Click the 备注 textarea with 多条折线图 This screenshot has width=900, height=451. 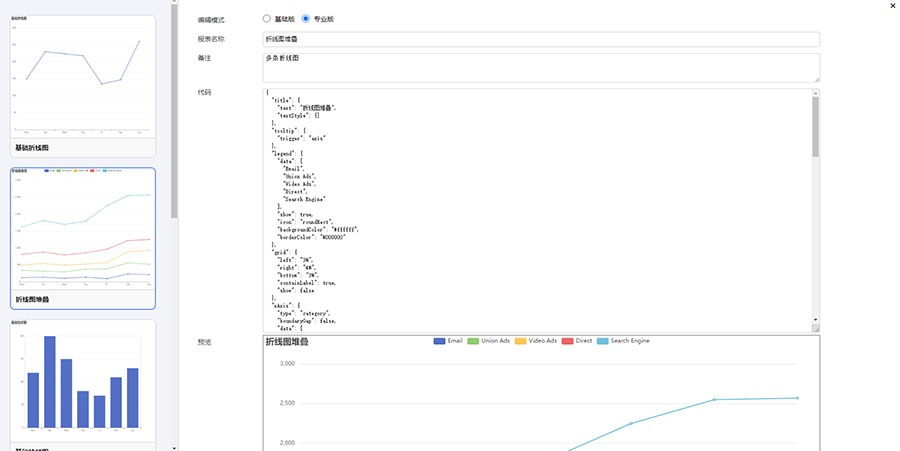click(x=541, y=68)
